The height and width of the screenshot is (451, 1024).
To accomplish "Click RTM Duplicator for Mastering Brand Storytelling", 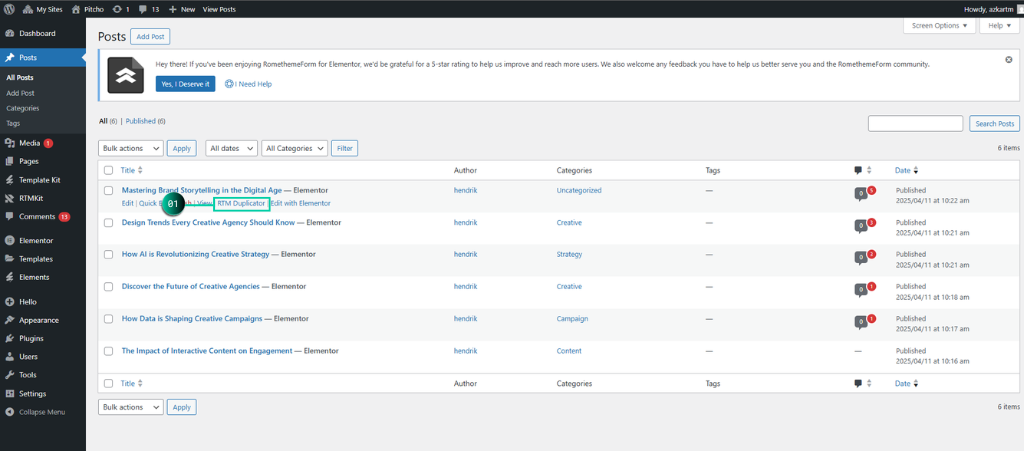I will (241, 204).
